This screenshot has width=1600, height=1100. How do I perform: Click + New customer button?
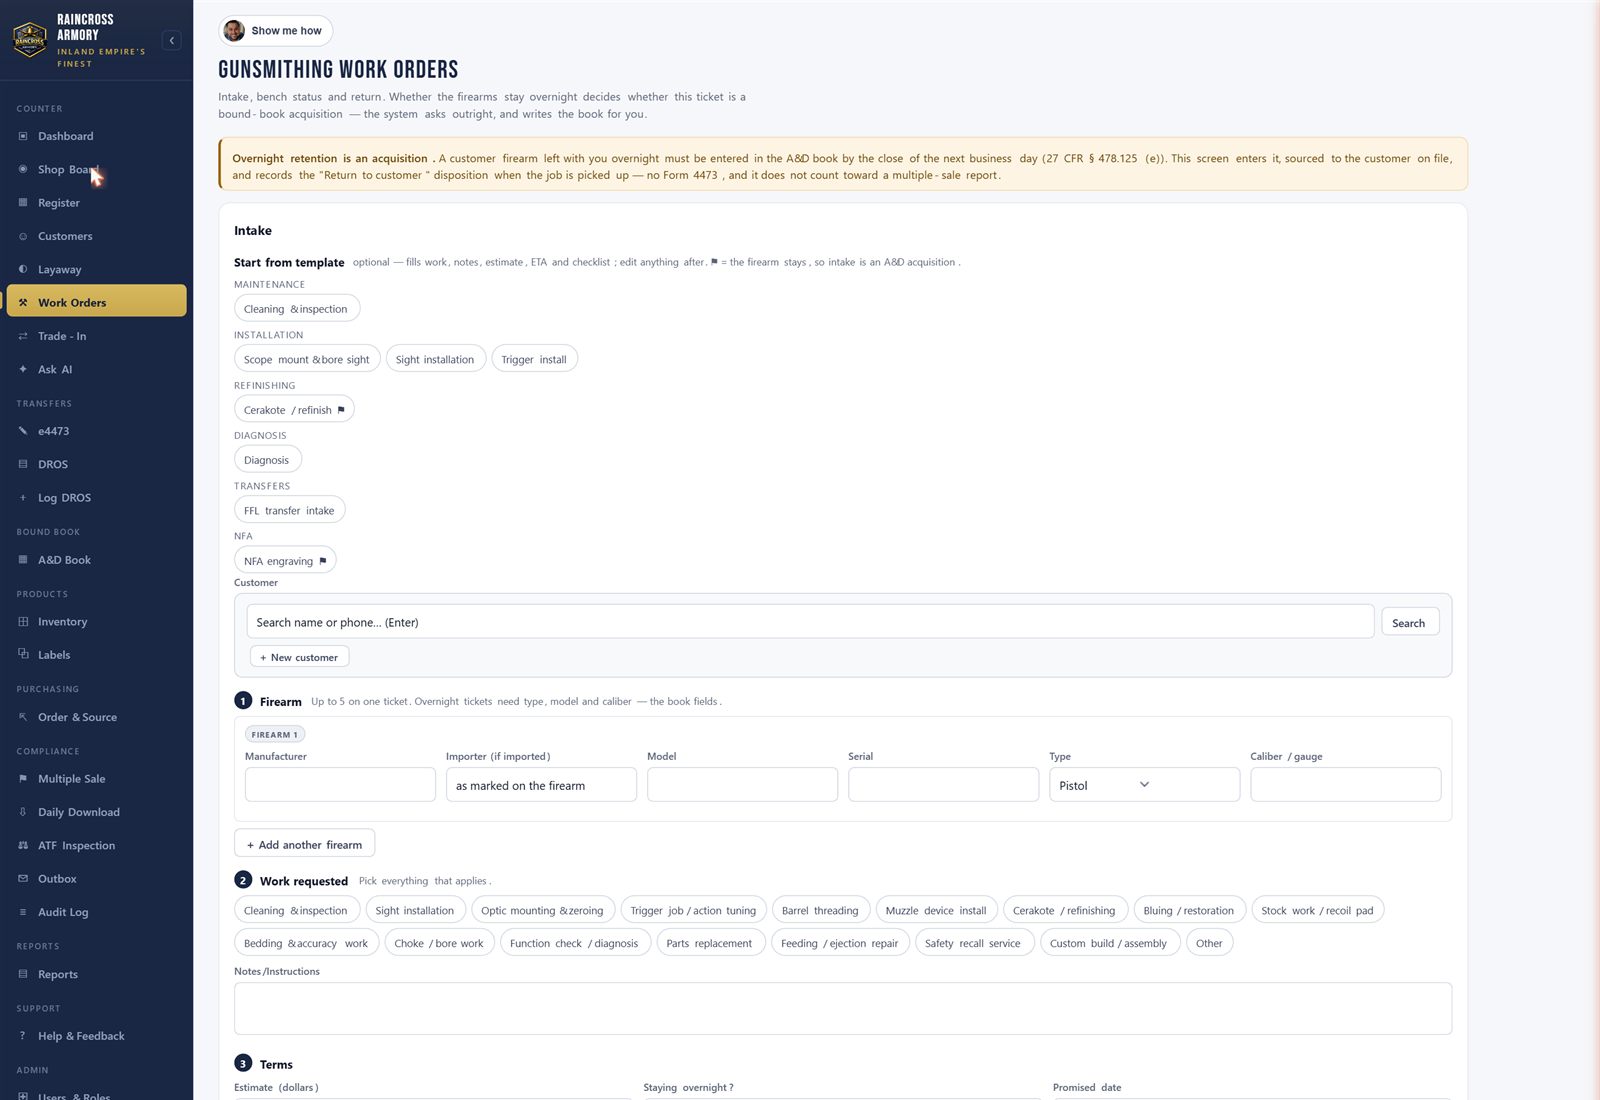pyautogui.click(x=299, y=657)
